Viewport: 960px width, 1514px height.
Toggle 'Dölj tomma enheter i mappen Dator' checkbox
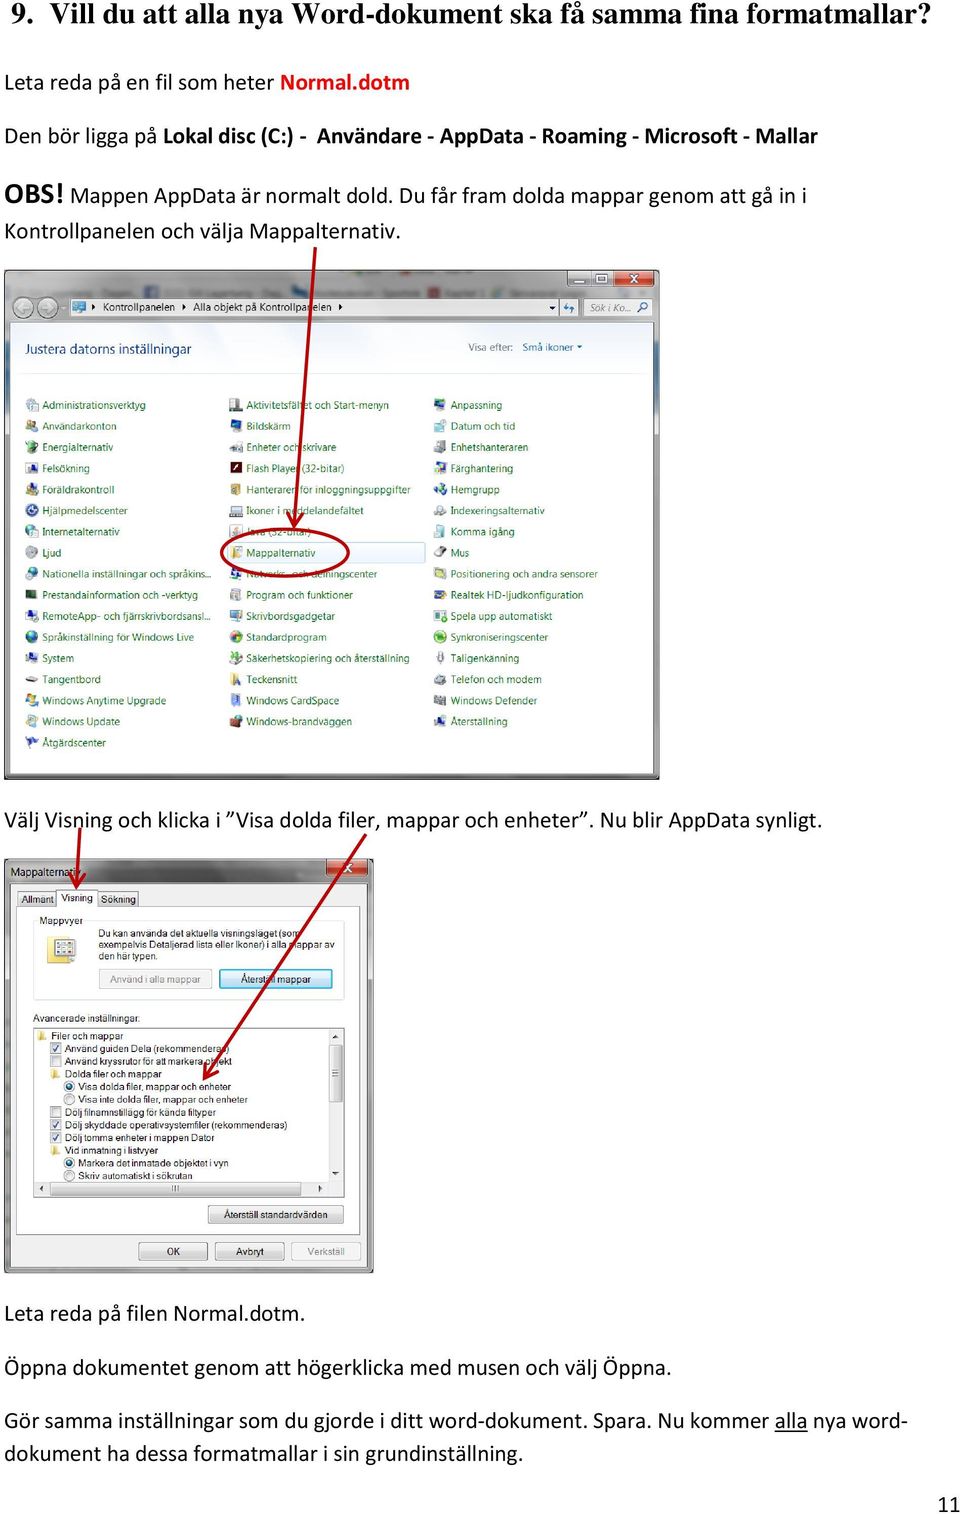pos(56,1137)
